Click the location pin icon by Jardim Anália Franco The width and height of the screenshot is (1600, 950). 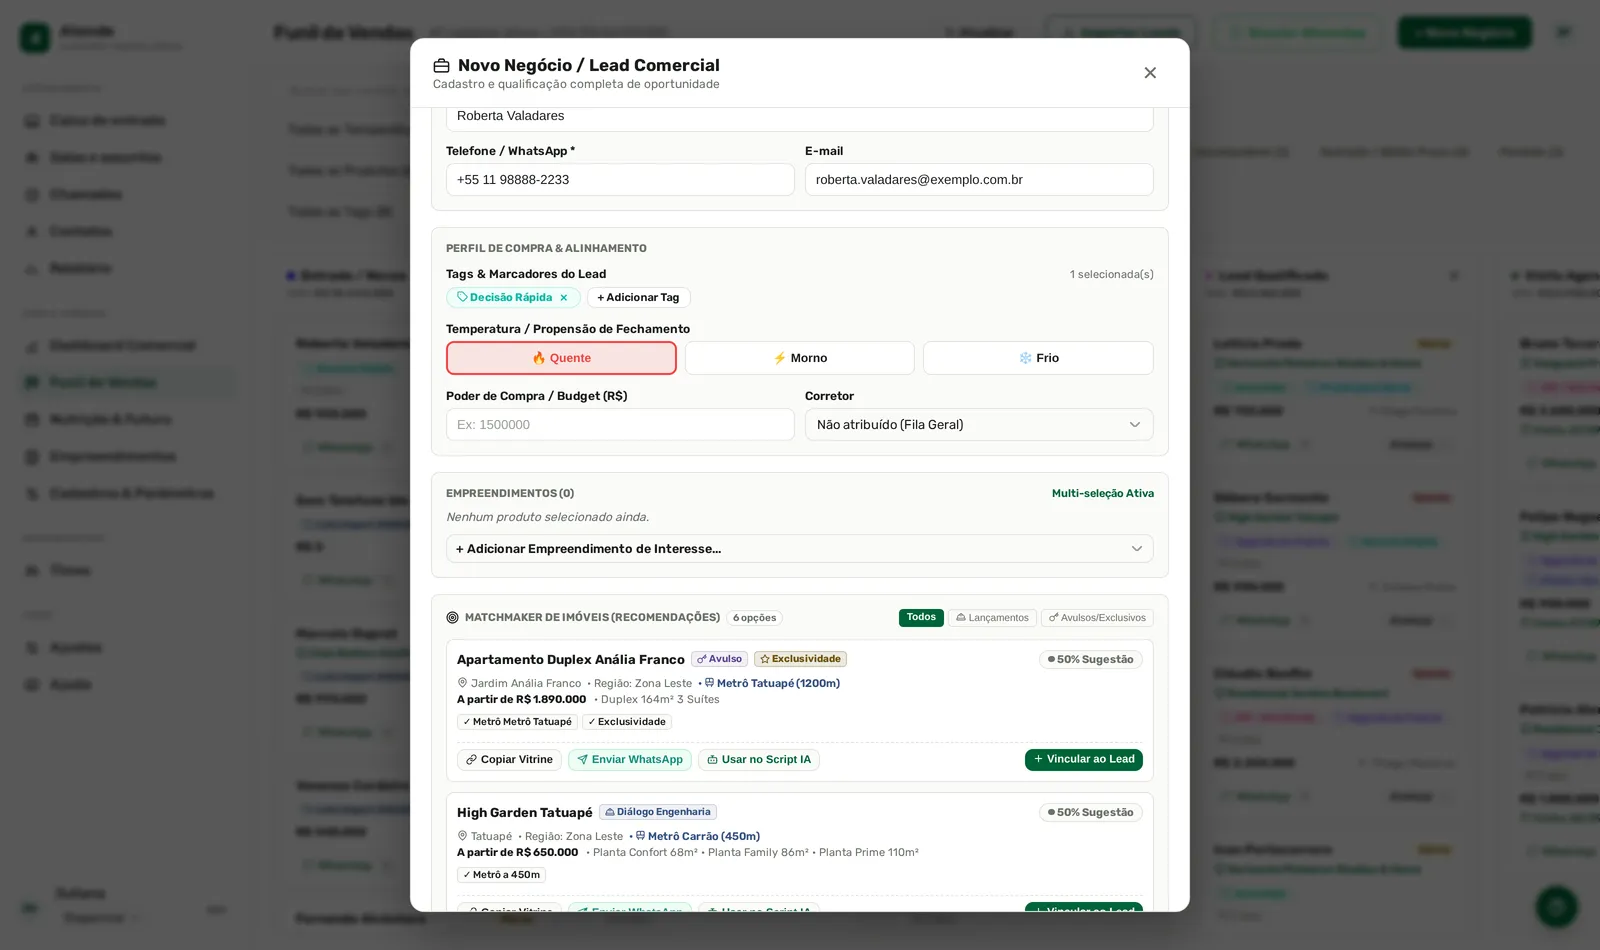(x=462, y=684)
